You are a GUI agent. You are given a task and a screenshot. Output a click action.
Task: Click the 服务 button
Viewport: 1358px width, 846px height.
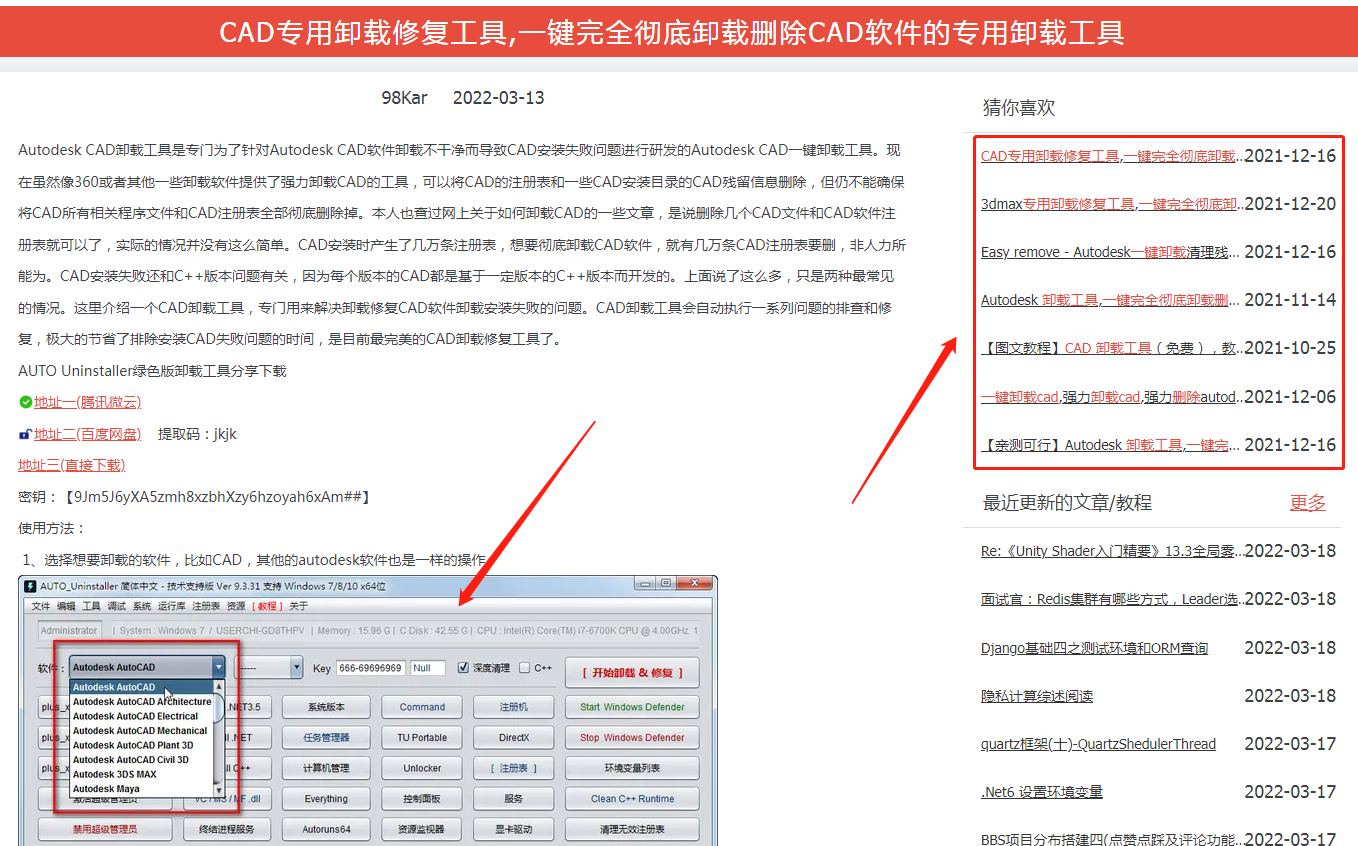[514, 798]
